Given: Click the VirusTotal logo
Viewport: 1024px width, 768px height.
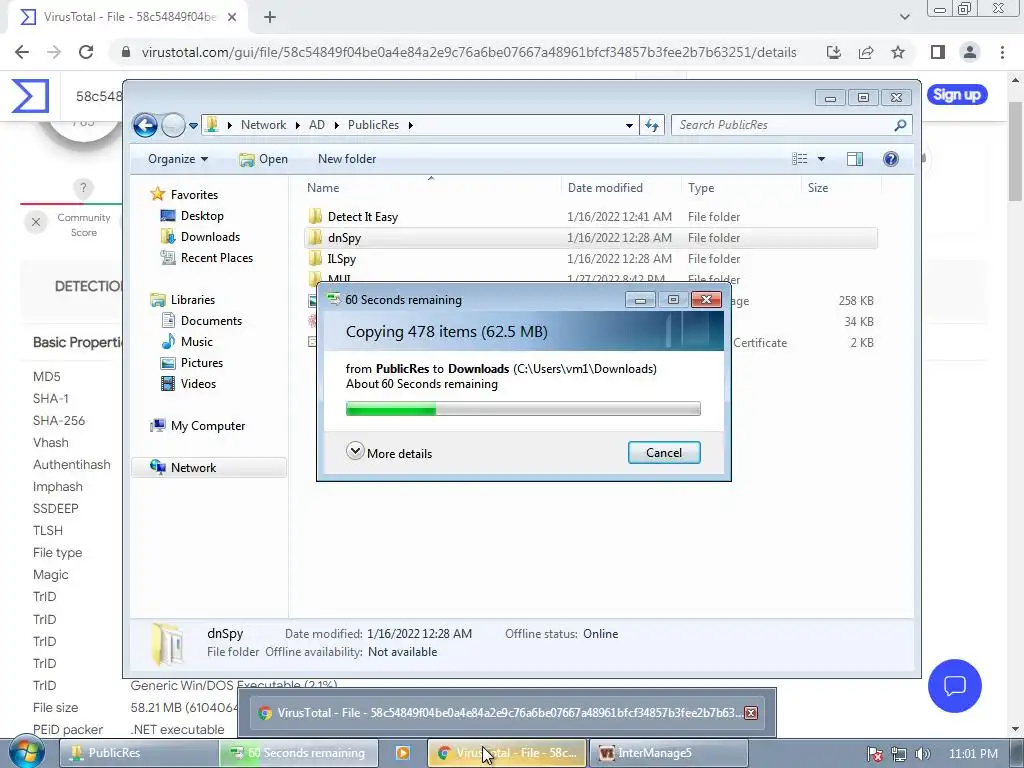Looking at the screenshot, I should click(x=30, y=96).
